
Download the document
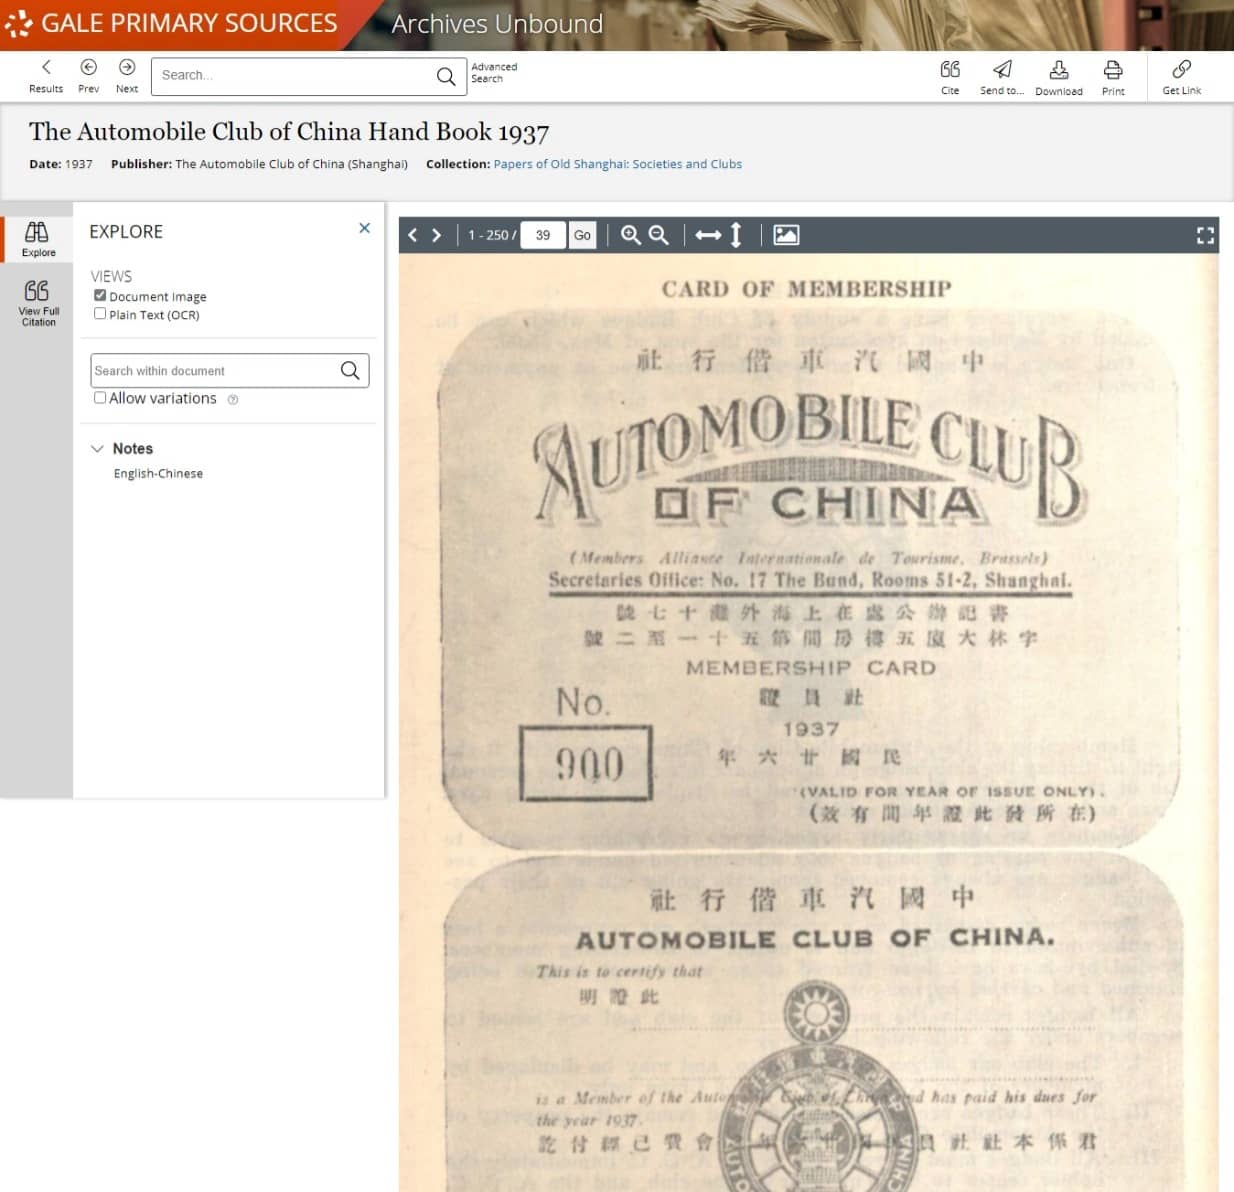(1059, 77)
